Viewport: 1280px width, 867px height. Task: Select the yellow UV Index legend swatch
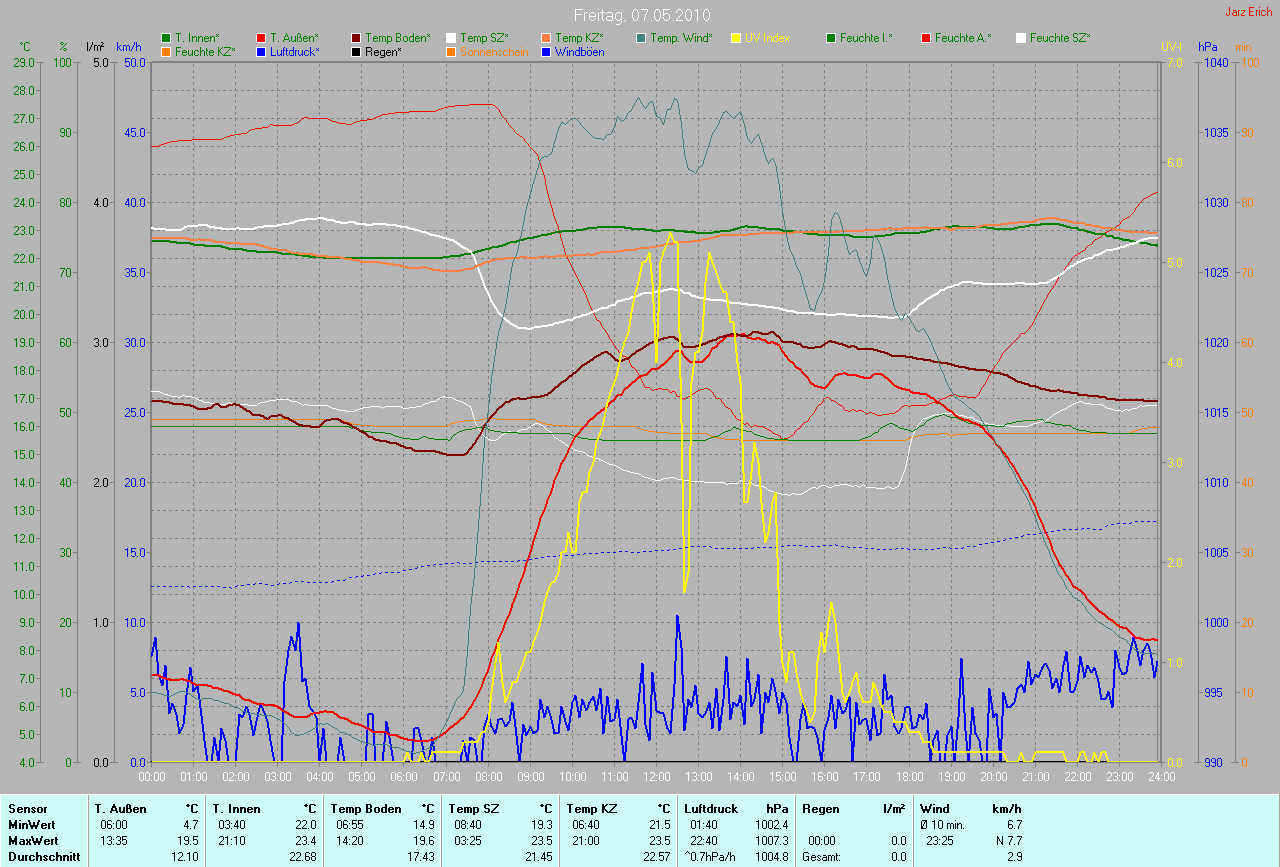click(736, 38)
